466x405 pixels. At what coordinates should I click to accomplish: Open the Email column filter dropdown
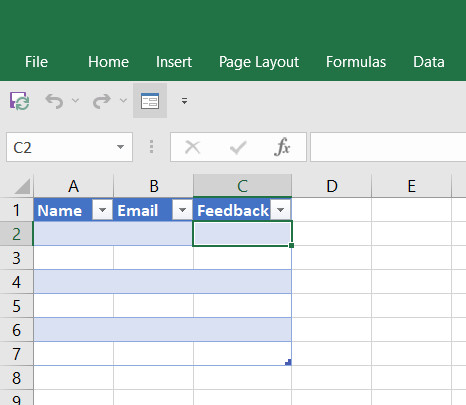(x=182, y=210)
